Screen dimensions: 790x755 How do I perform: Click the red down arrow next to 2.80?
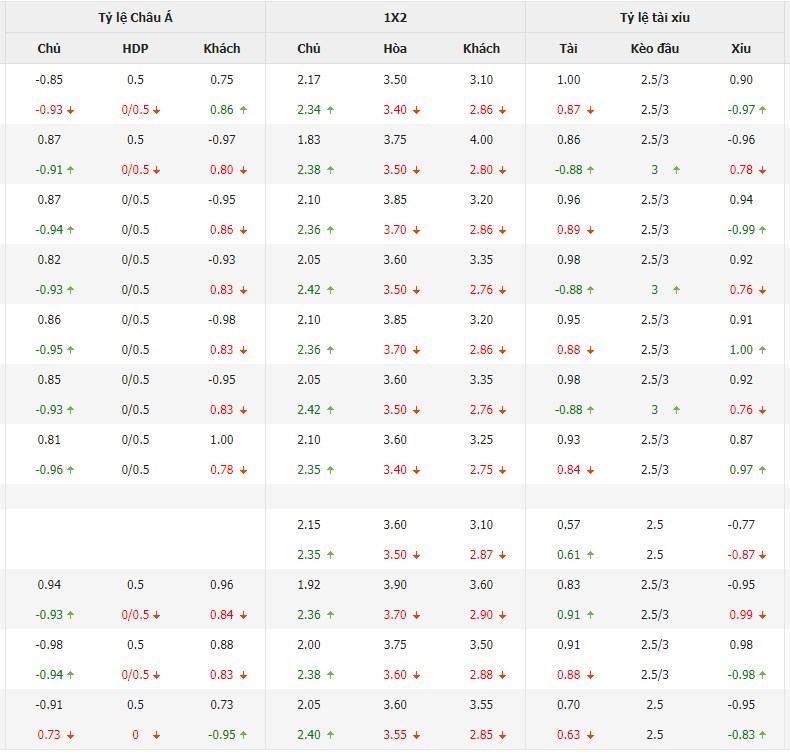503,170
